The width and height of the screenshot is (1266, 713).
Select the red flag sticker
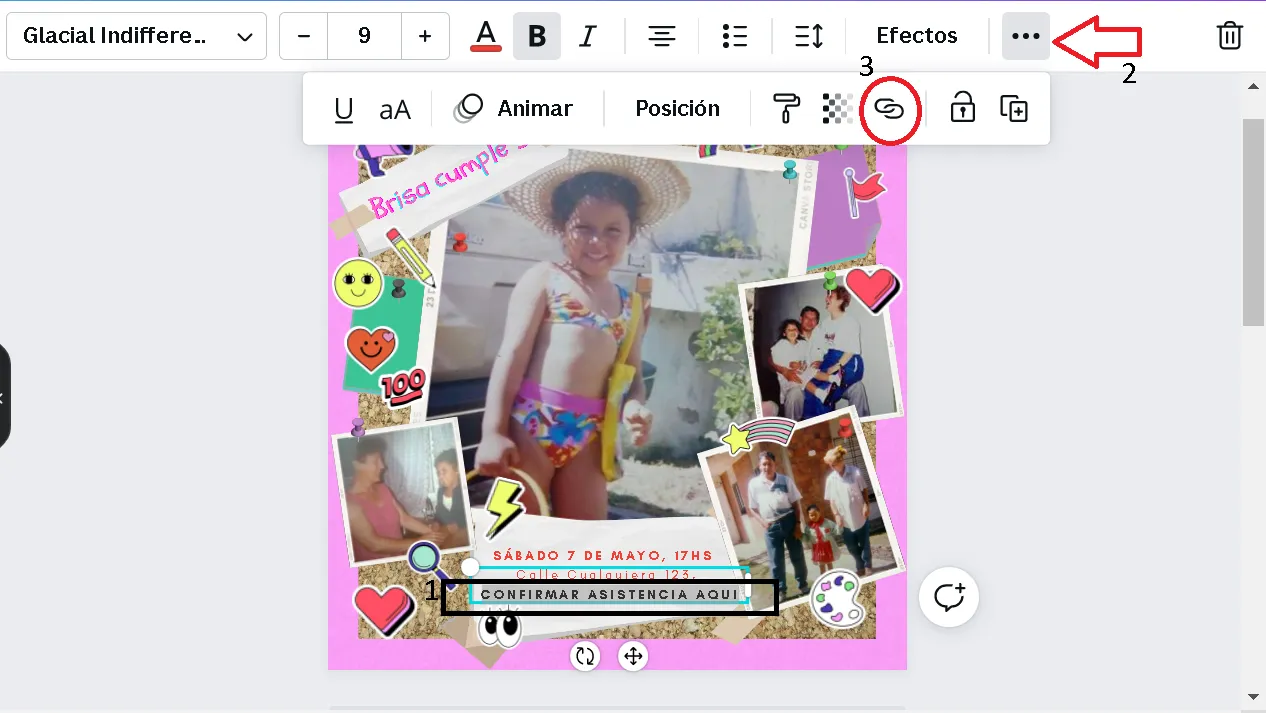(864, 190)
